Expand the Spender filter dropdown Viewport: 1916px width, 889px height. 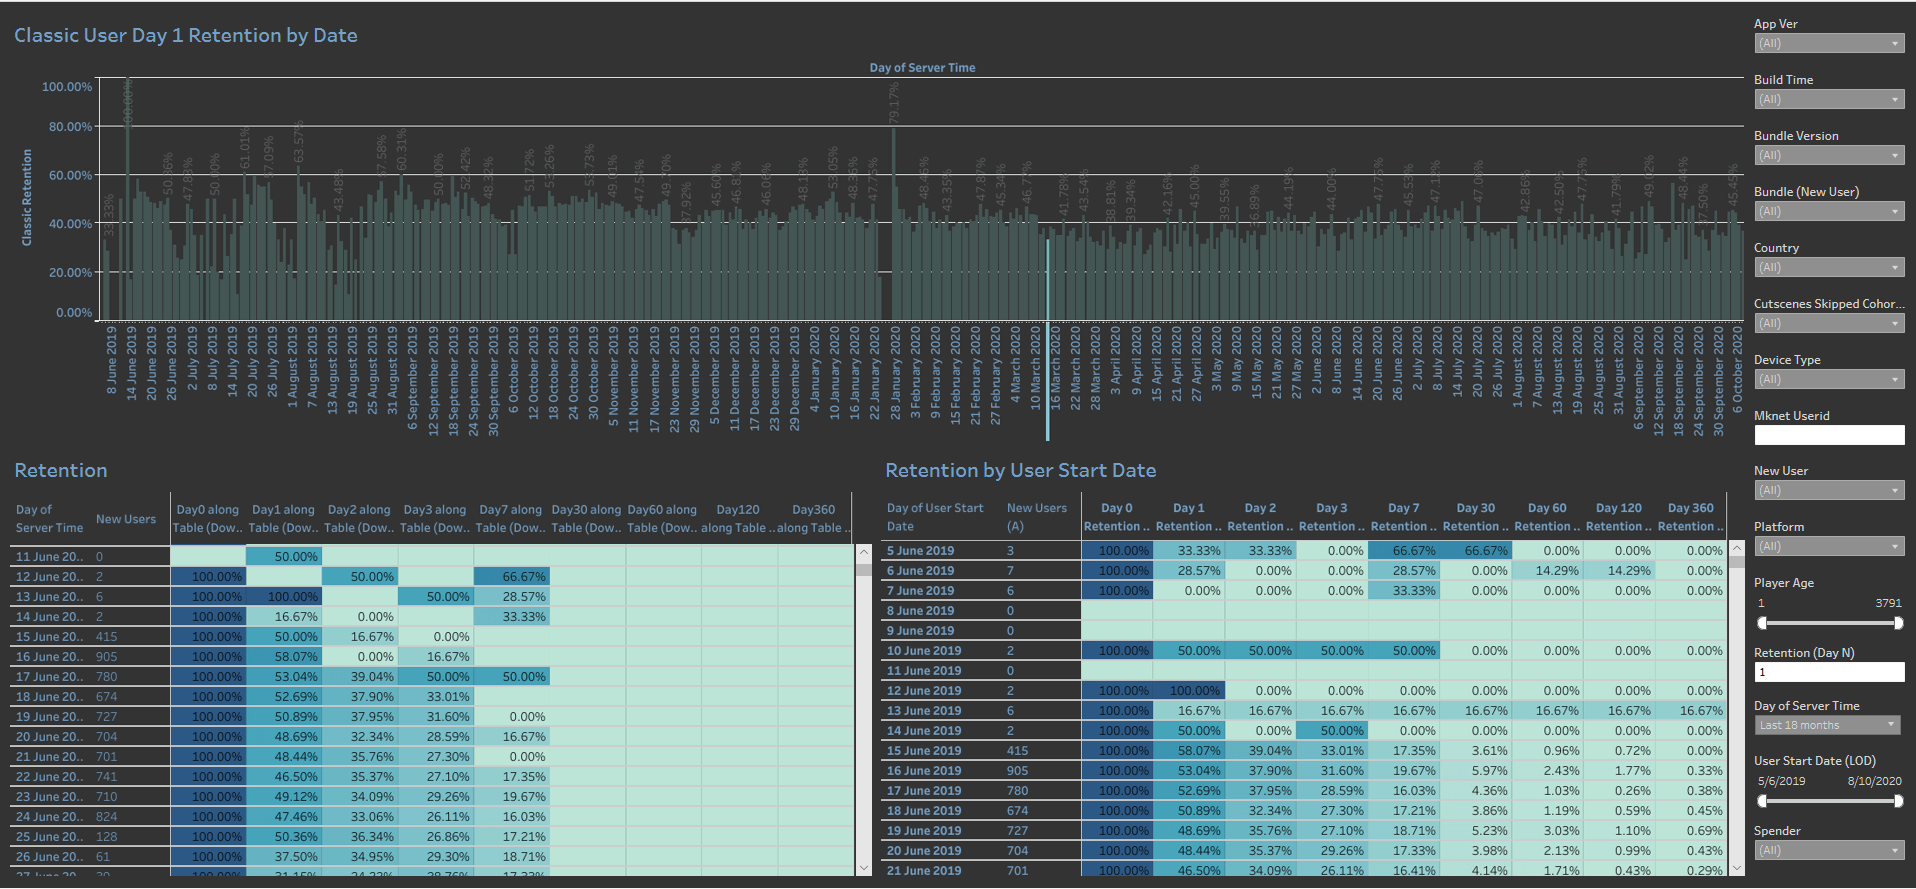[x=1828, y=850]
